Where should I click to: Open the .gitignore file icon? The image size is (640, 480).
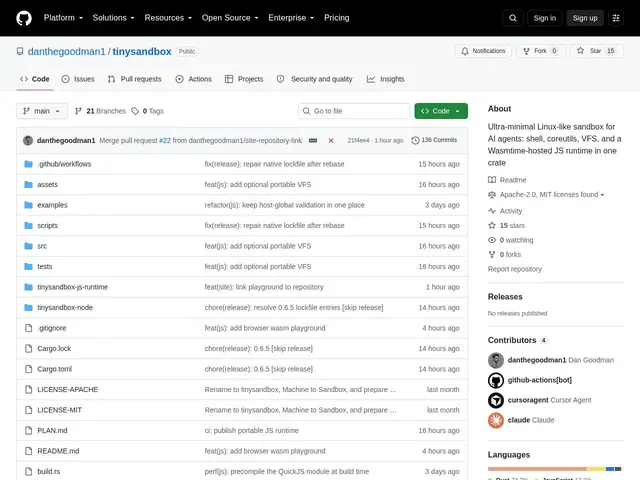click(28, 328)
